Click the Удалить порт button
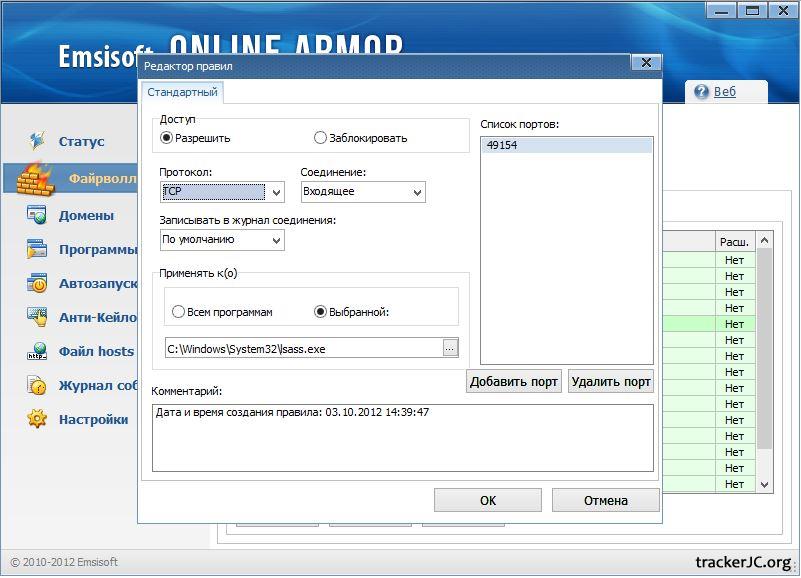Screen dimensions: 801x578 coord(610,382)
